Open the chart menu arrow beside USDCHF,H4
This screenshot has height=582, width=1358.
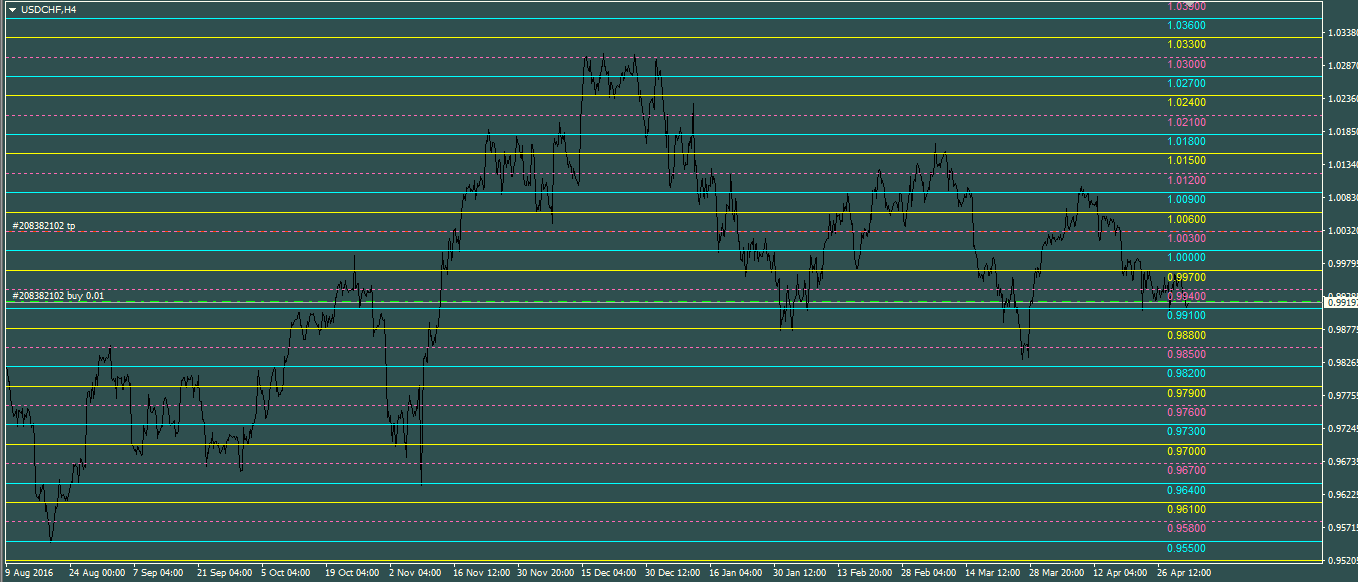[x=12, y=9]
